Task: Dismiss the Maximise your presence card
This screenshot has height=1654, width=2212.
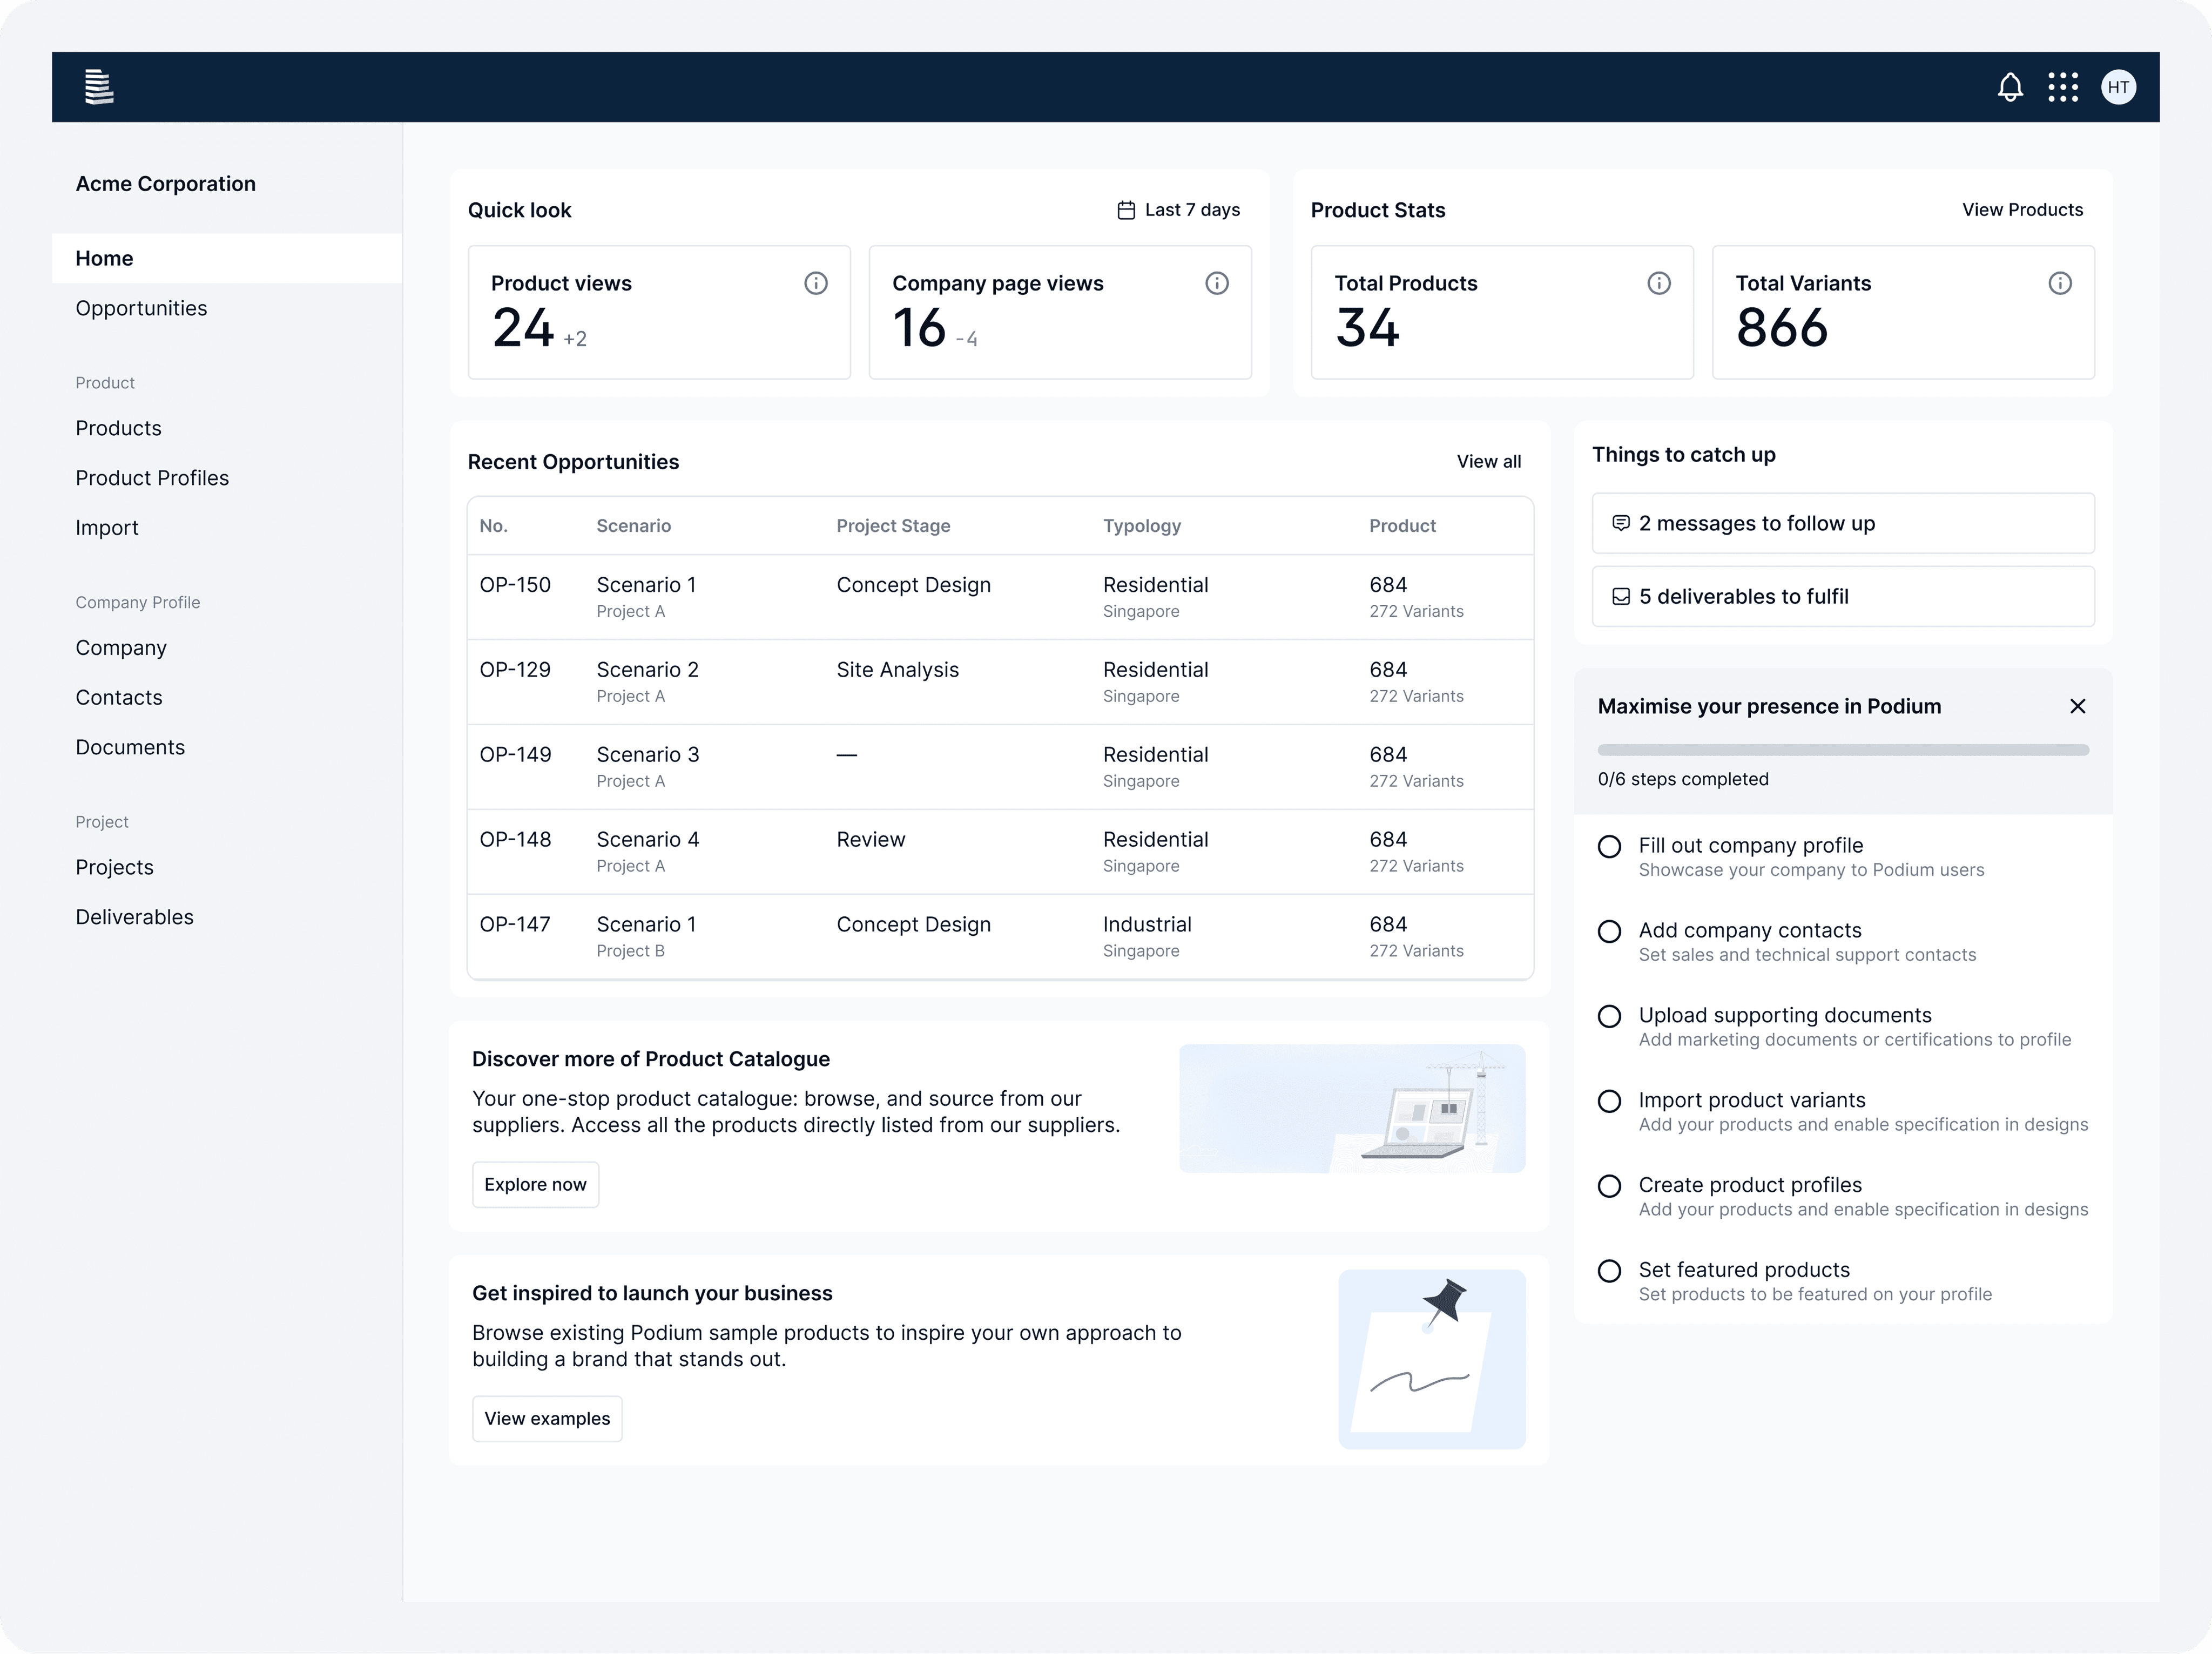Action: (x=2077, y=706)
